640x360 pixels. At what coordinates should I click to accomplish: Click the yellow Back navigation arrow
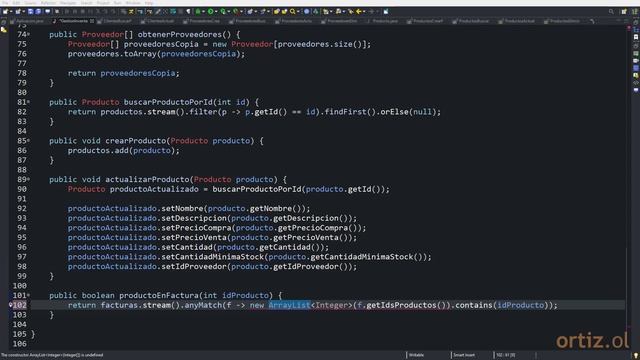point(359,11)
